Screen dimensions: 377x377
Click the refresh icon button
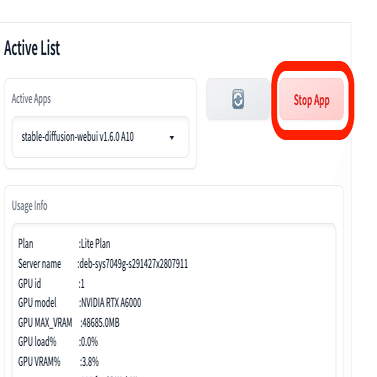pos(238,99)
